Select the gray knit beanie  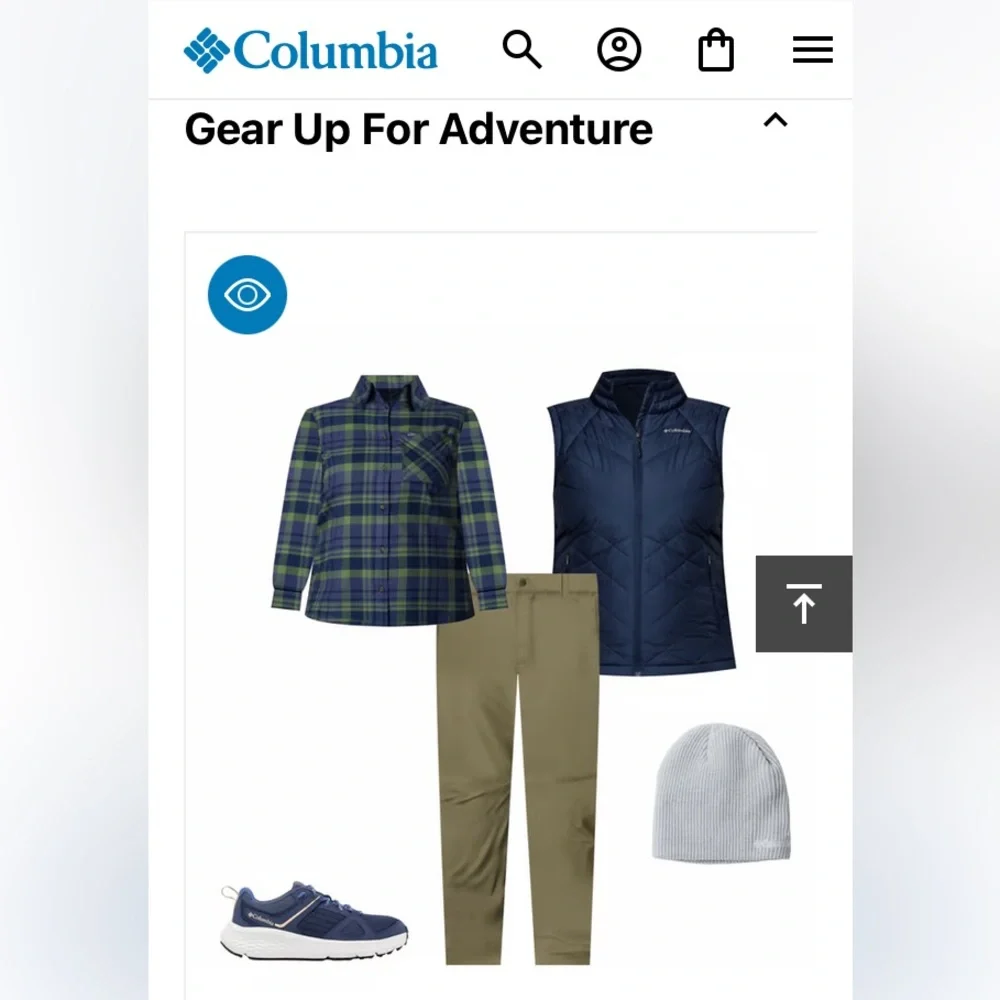coord(721,792)
